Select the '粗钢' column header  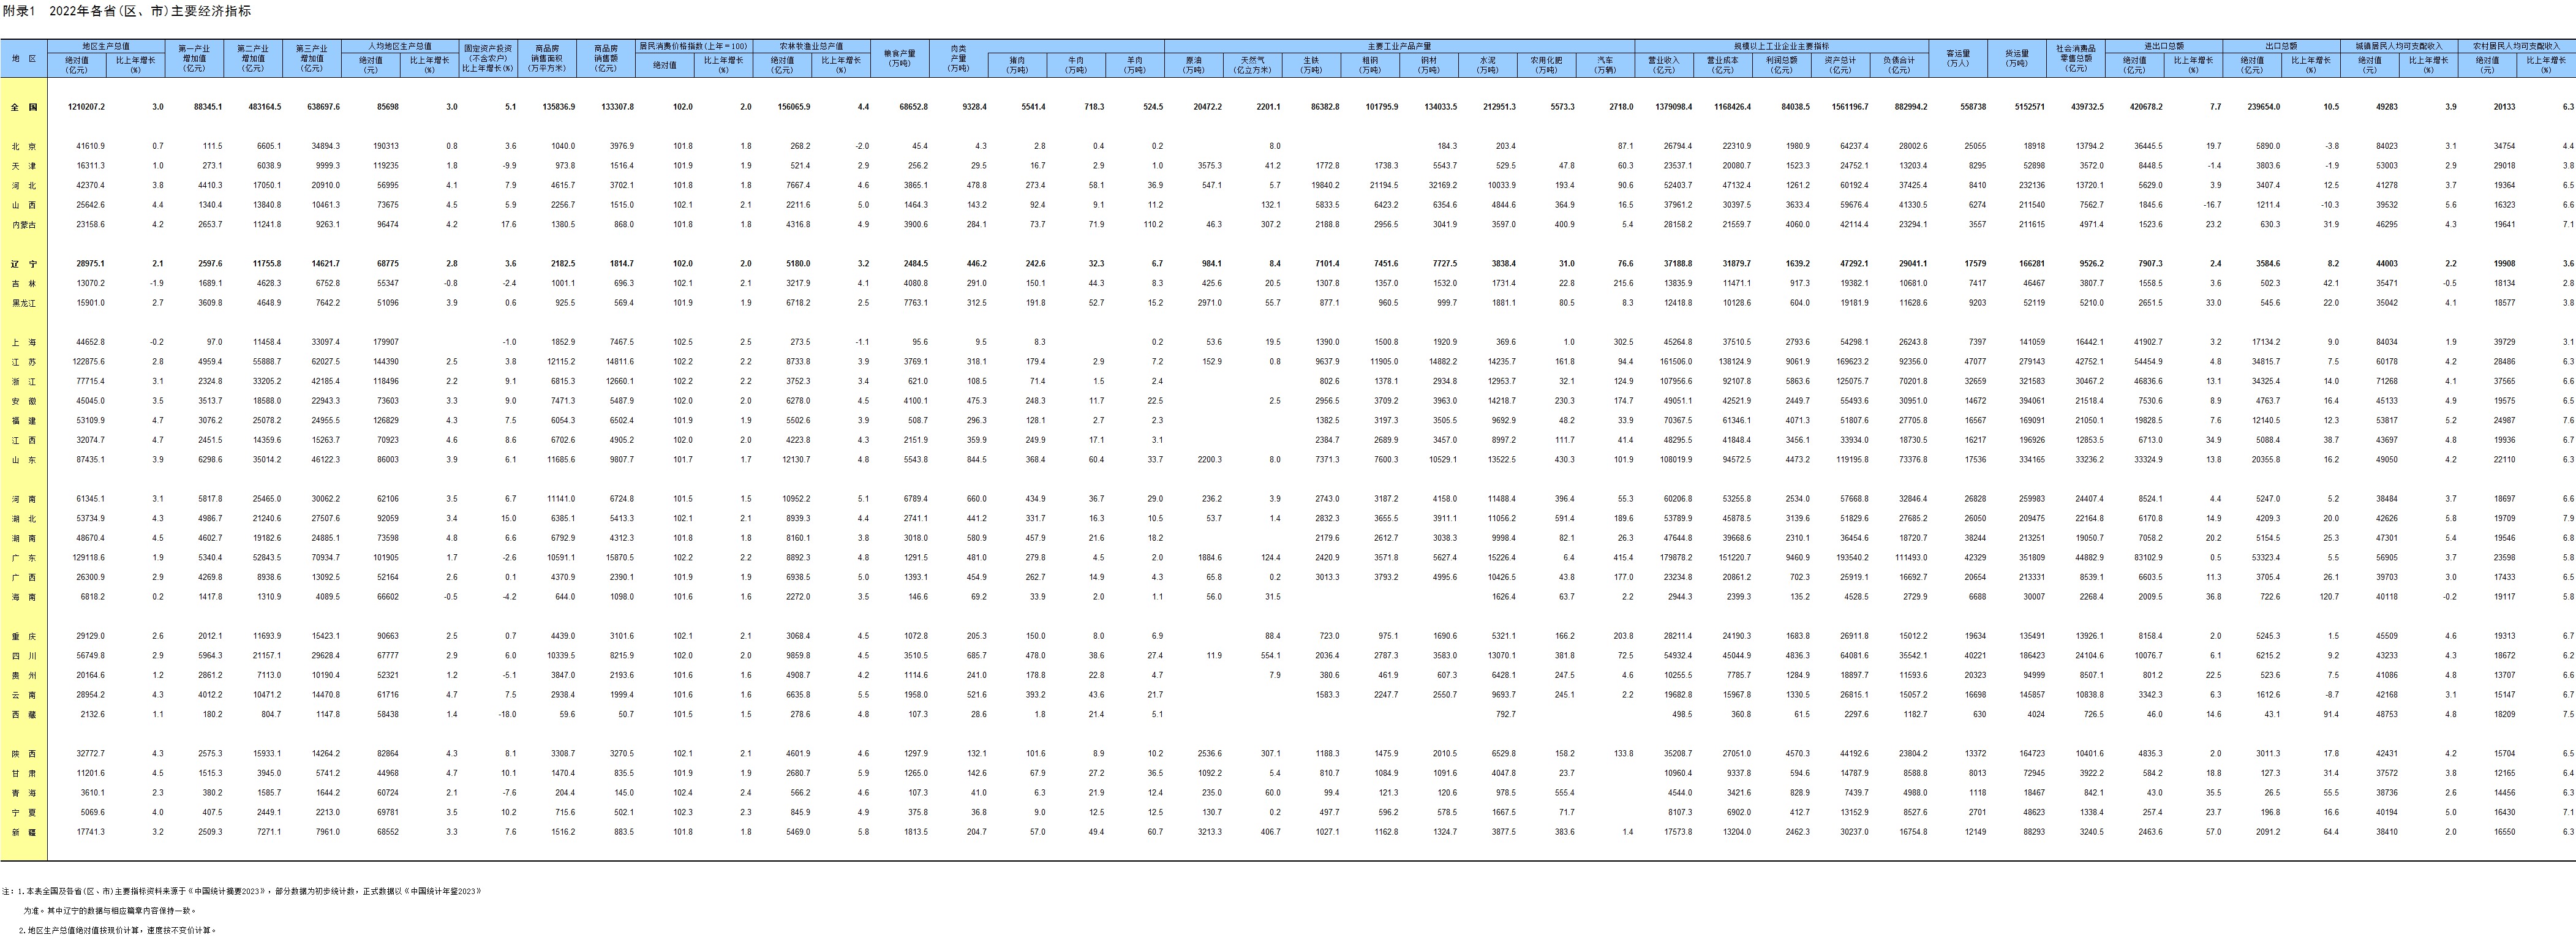pos(1370,65)
